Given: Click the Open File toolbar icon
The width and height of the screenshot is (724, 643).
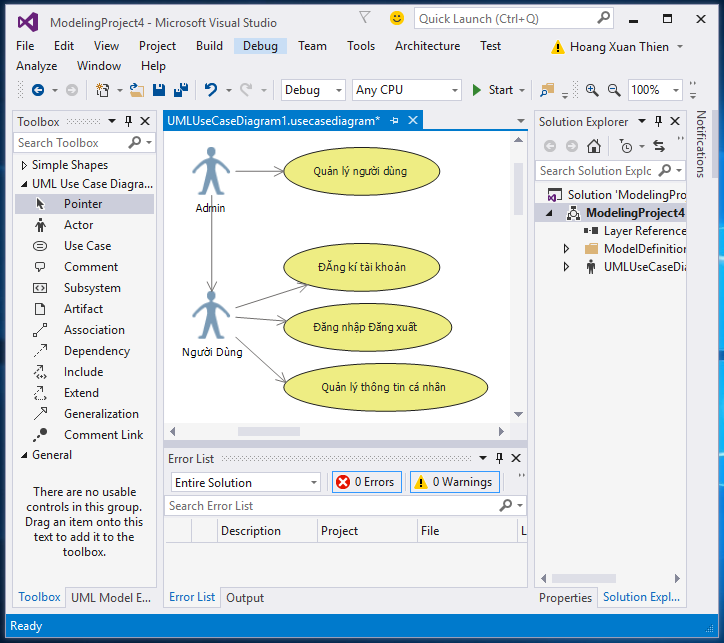Looking at the screenshot, I should point(137,90).
